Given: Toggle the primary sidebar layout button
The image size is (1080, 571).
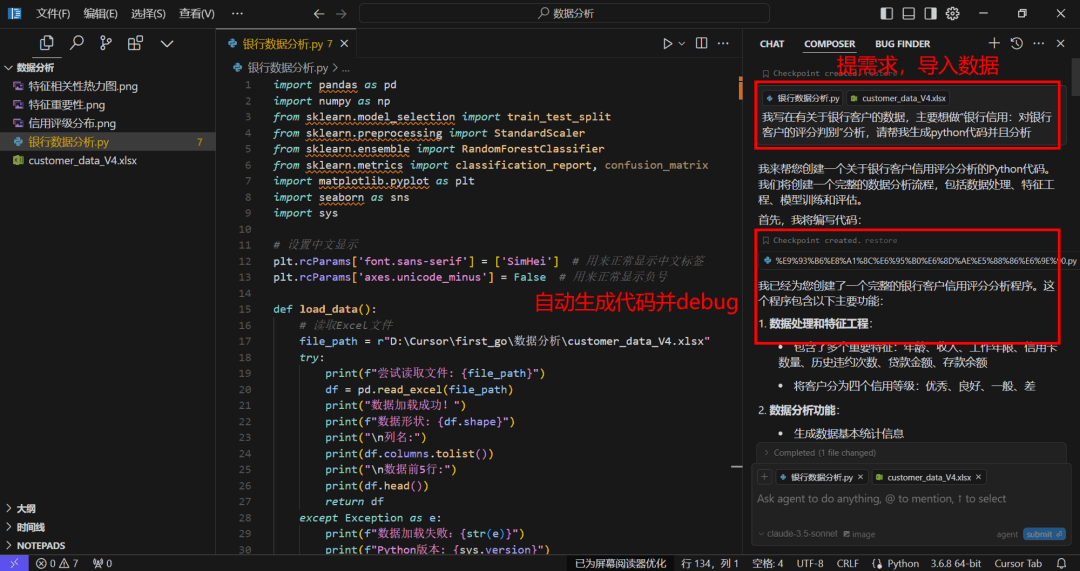Looking at the screenshot, I should point(887,13).
